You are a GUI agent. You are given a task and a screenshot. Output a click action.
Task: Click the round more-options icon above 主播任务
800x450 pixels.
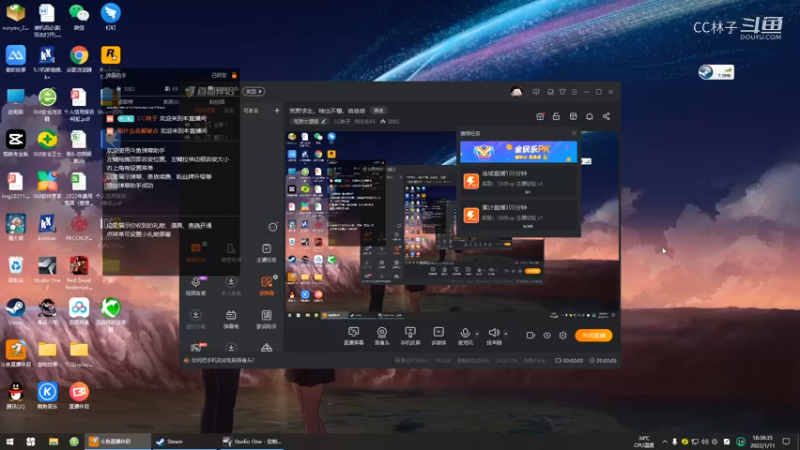click(273, 227)
